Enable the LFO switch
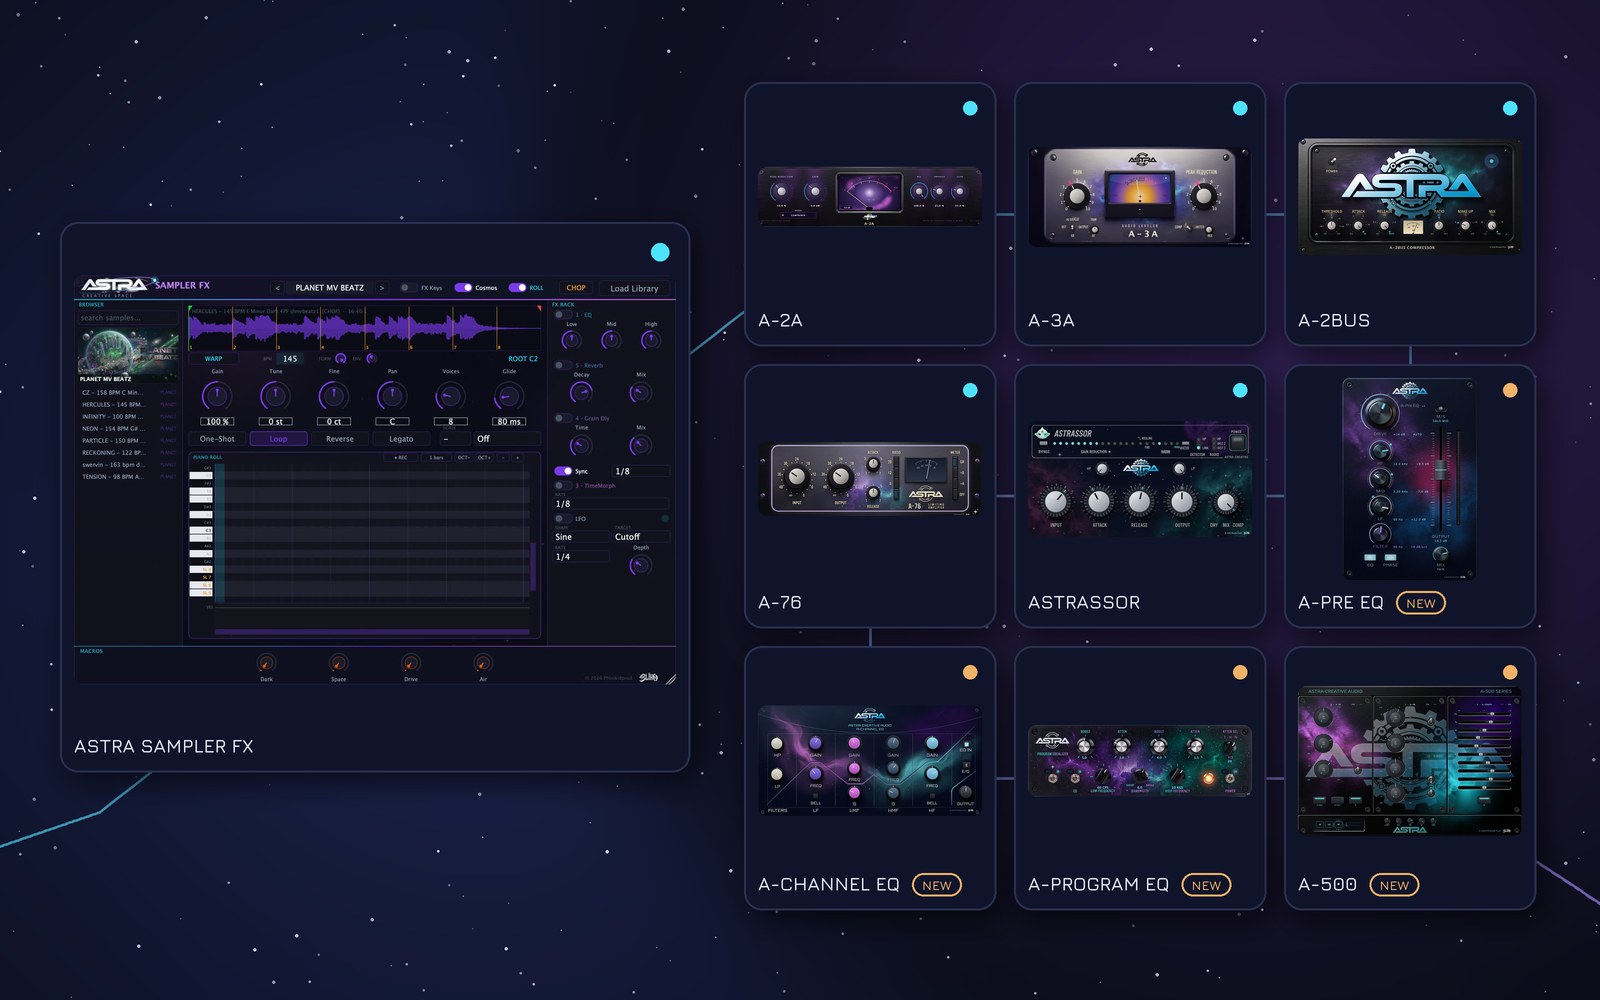The width and height of the screenshot is (1600, 1000). 563,519
